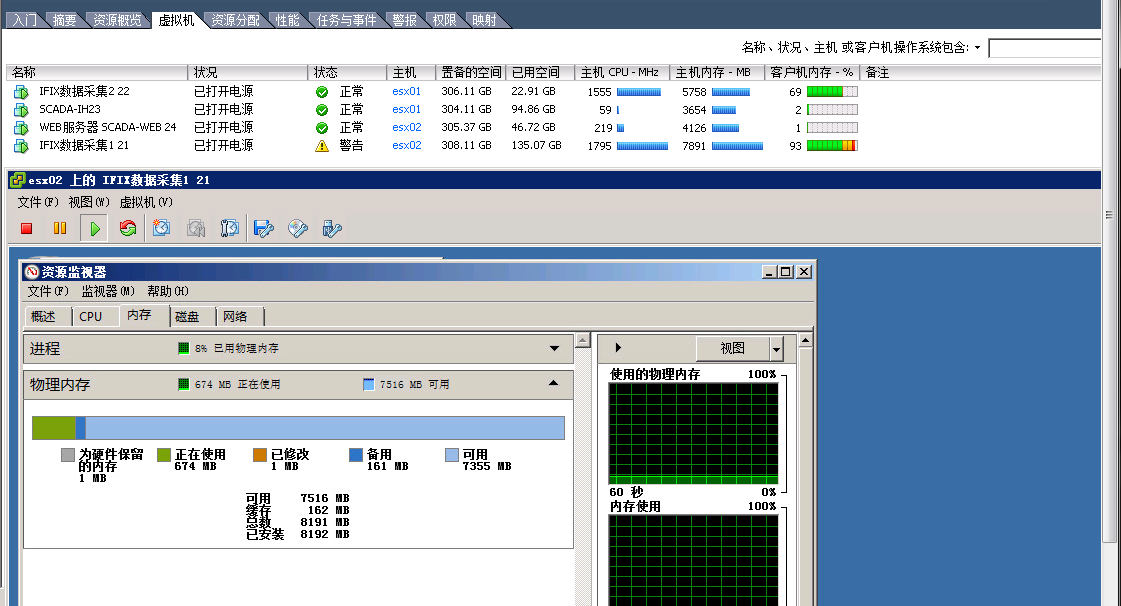
Task: Click host link esx01 for IFIX数据采集2 22
Action: [407, 91]
